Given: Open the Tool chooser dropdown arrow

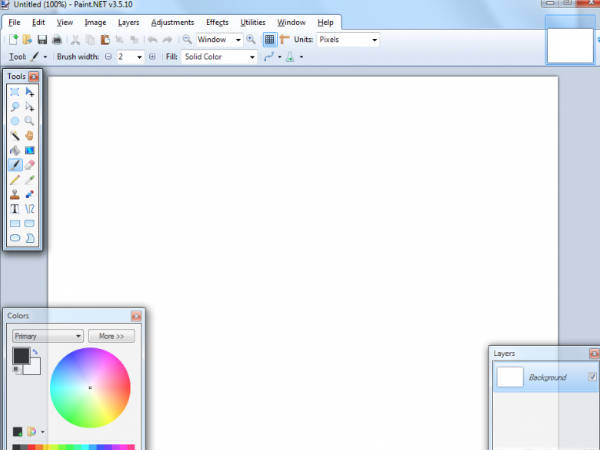Looking at the screenshot, I should point(45,57).
